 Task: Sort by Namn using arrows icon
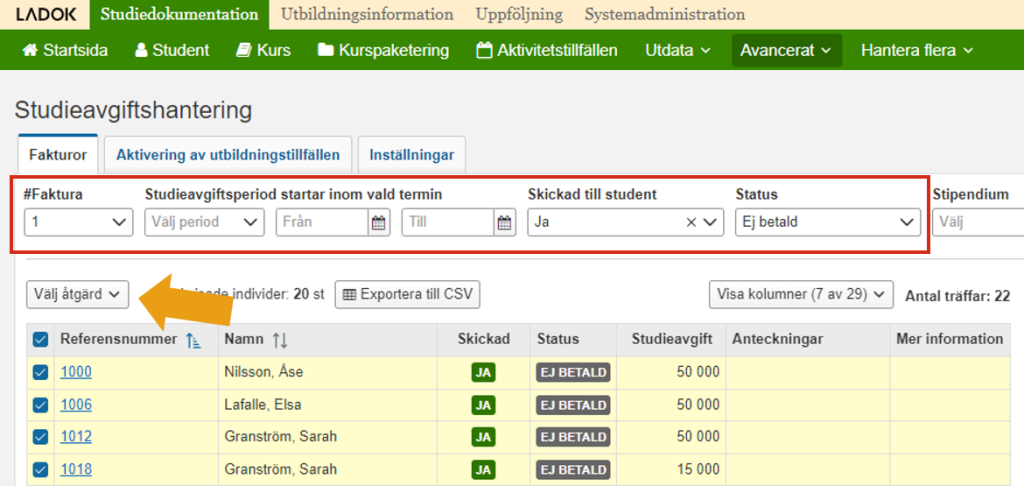pos(280,340)
